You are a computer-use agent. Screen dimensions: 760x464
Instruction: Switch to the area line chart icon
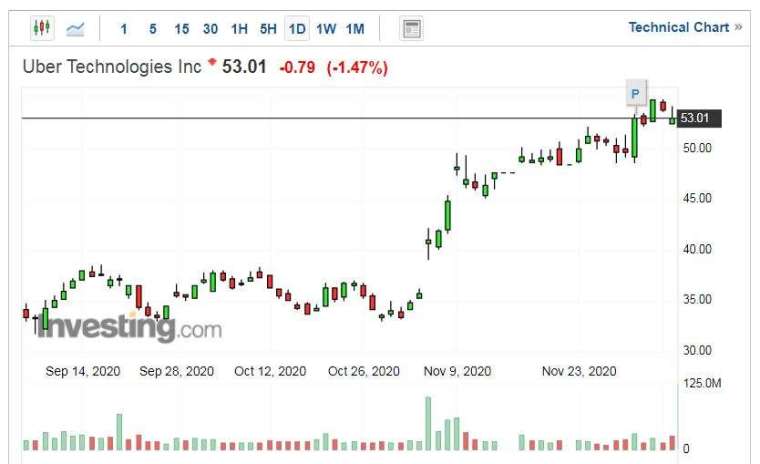click(75, 29)
